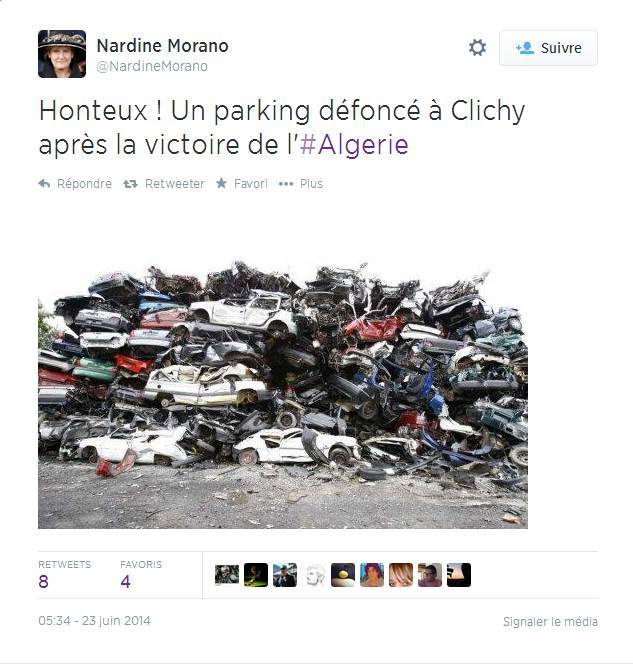Click the retweet arrows icon
The width and height of the screenshot is (633, 664).
click(x=130, y=184)
